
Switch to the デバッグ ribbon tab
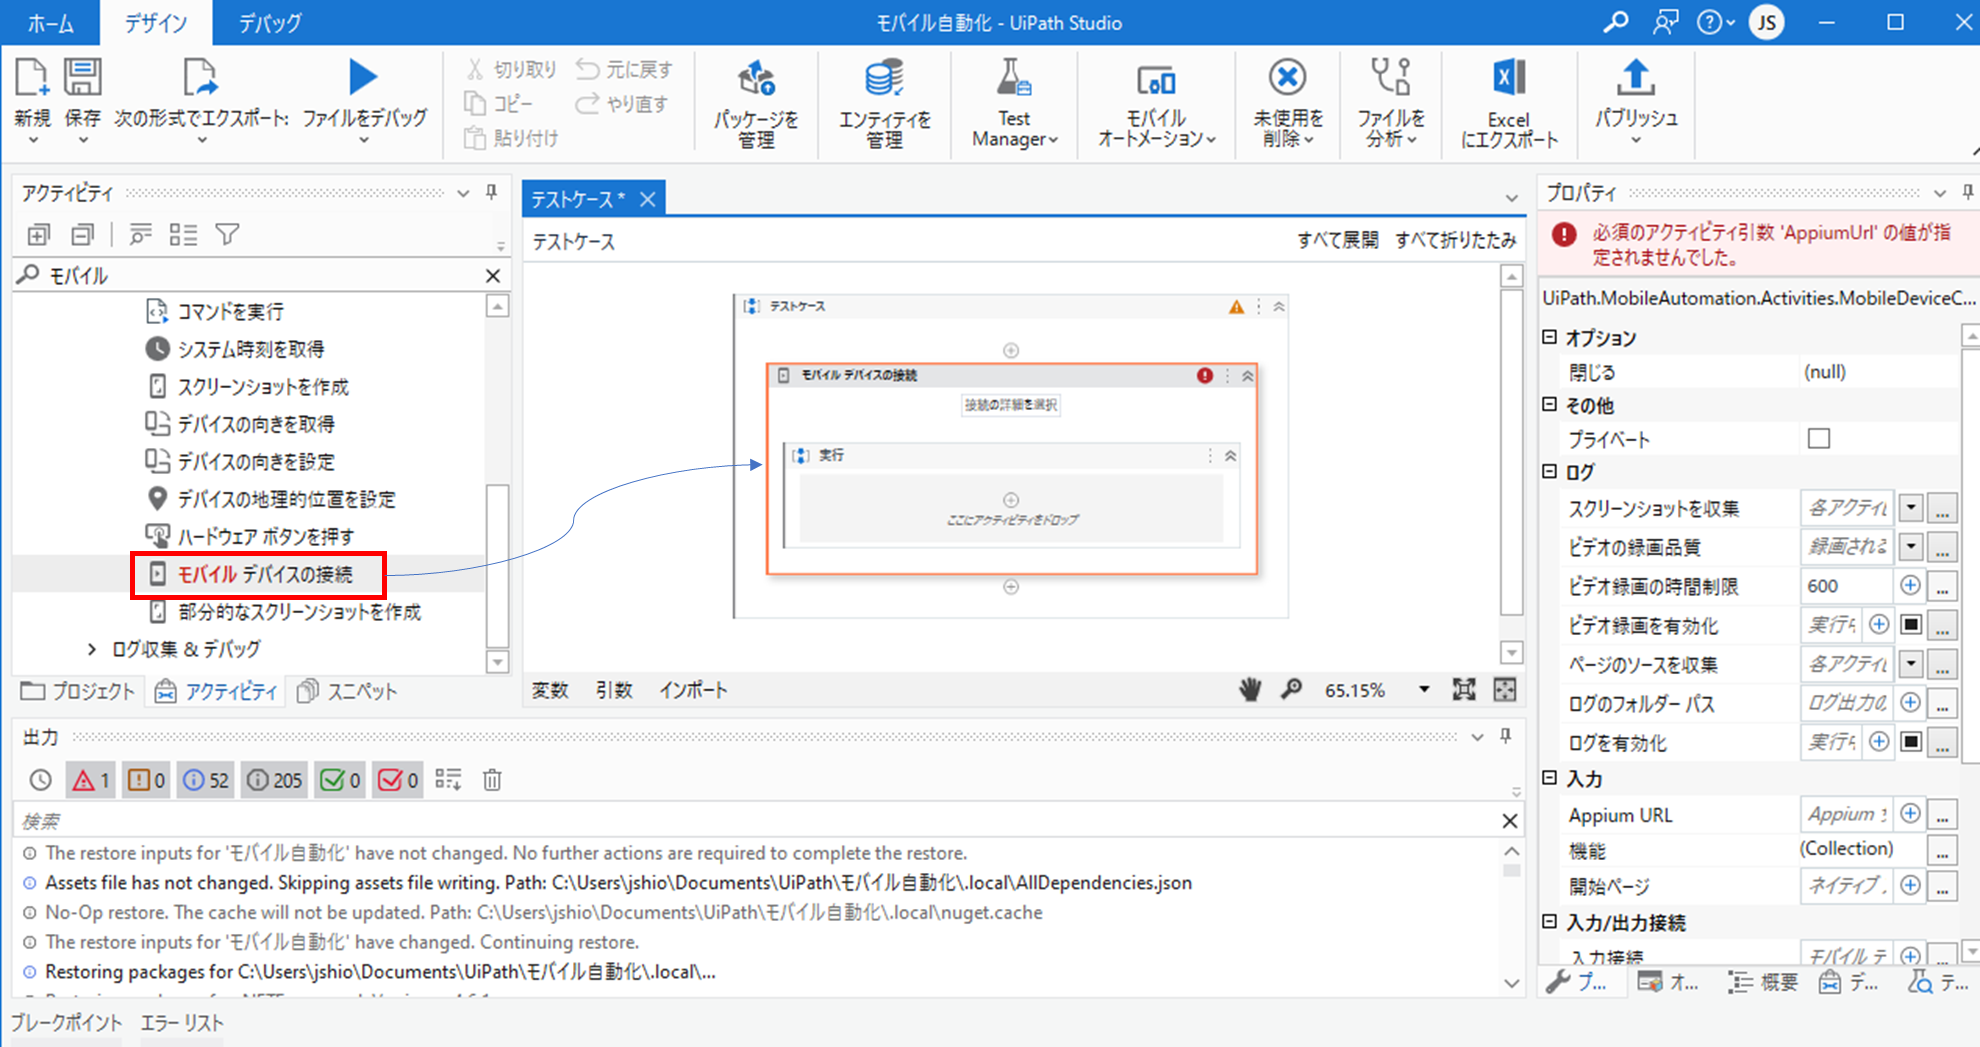point(270,23)
